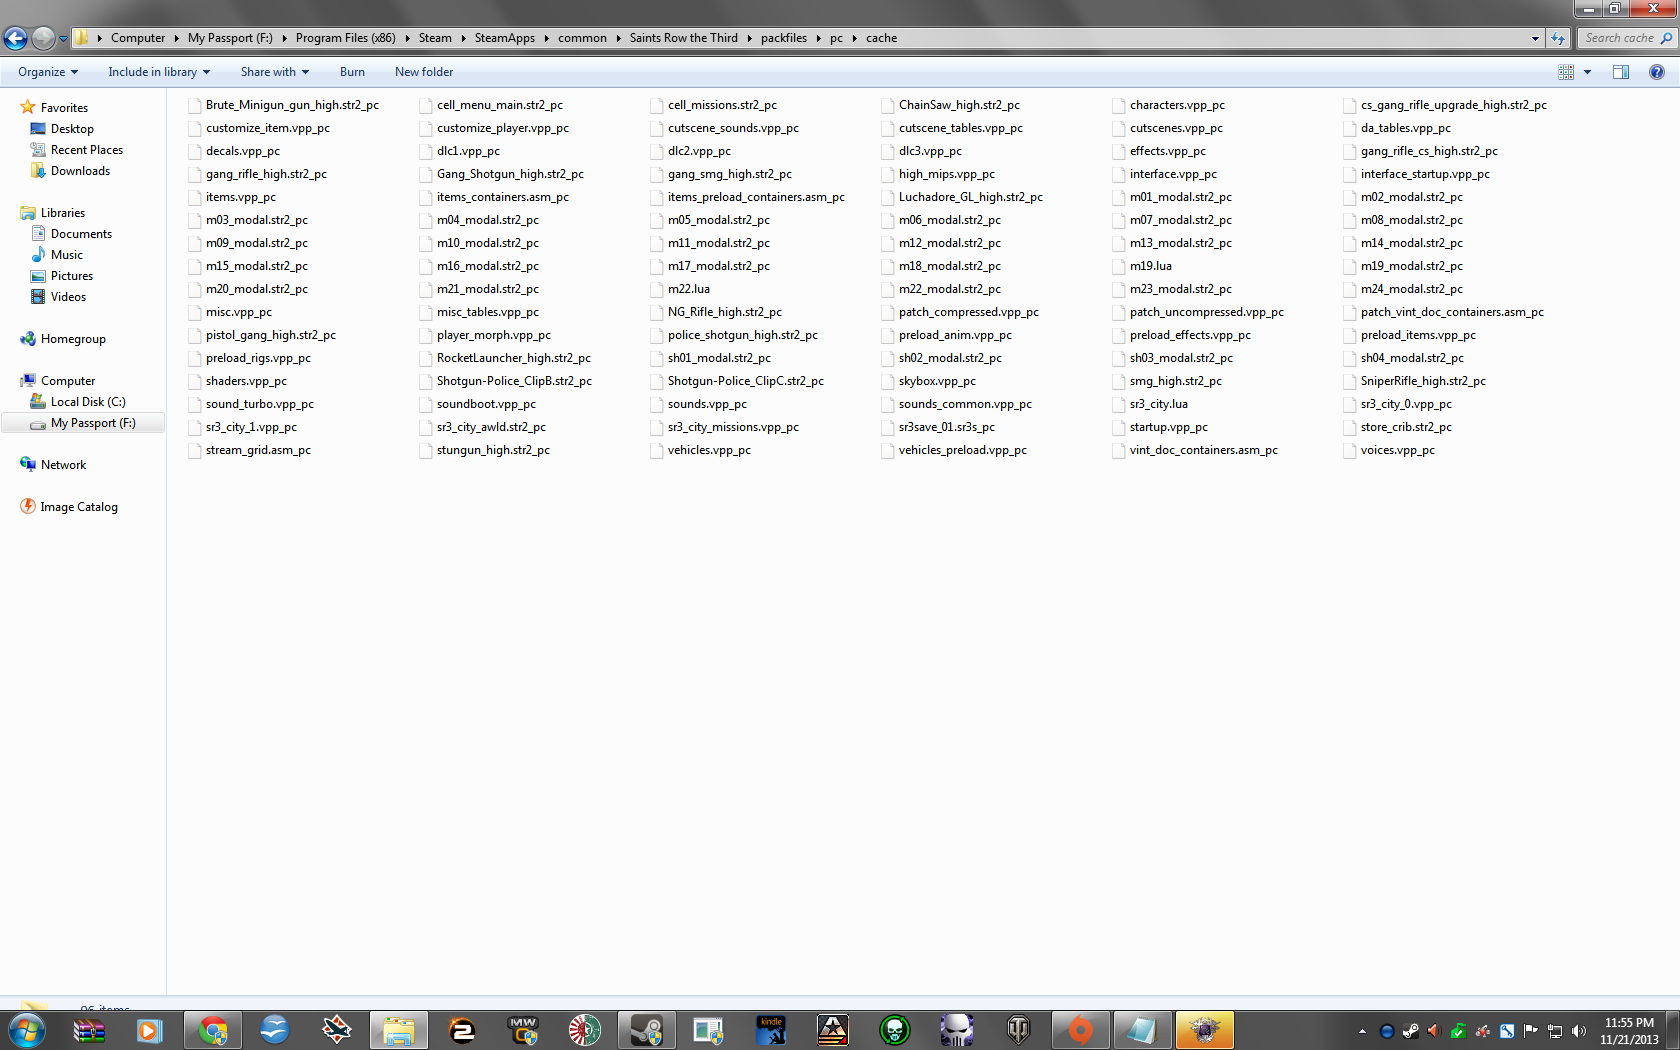Click the Forward navigation arrow
Viewport: 1680px width, 1050px height.
pyautogui.click(x=43, y=38)
